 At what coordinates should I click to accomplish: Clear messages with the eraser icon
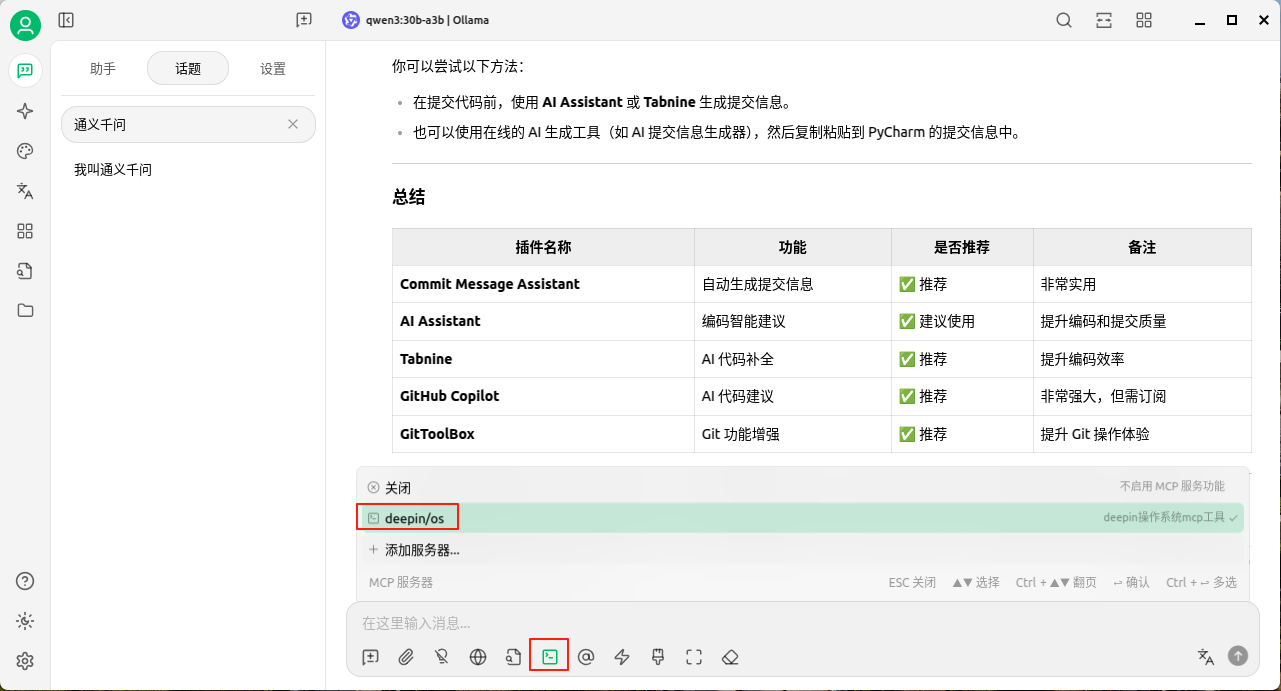[730, 657]
